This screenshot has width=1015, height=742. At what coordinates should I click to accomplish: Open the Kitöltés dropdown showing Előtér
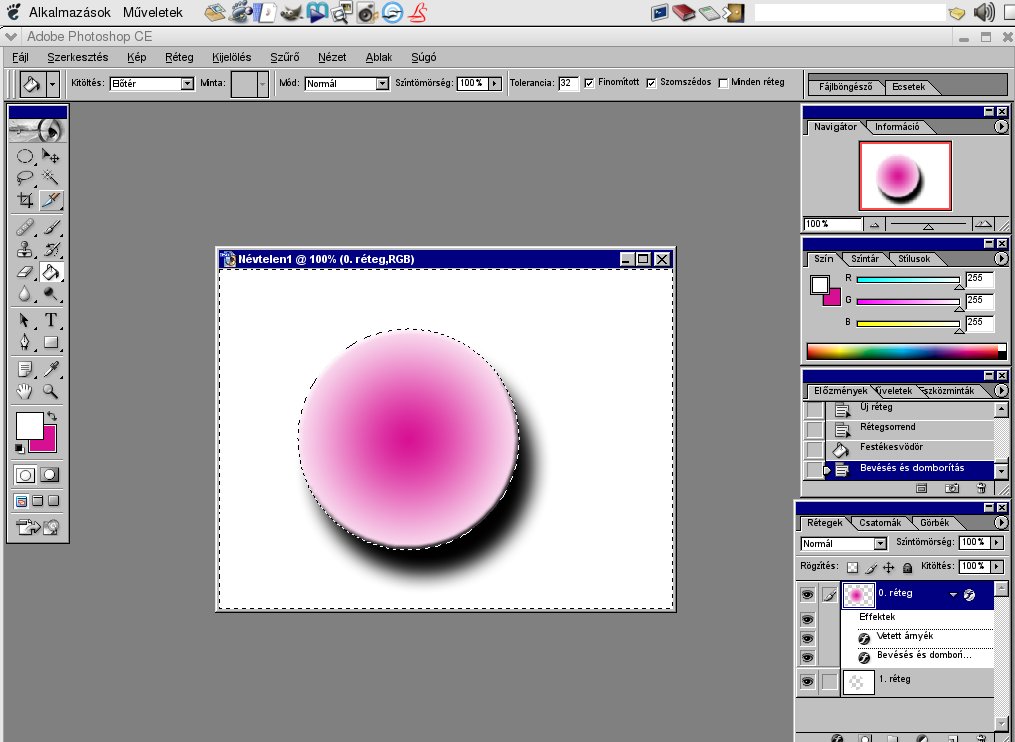pos(151,84)
